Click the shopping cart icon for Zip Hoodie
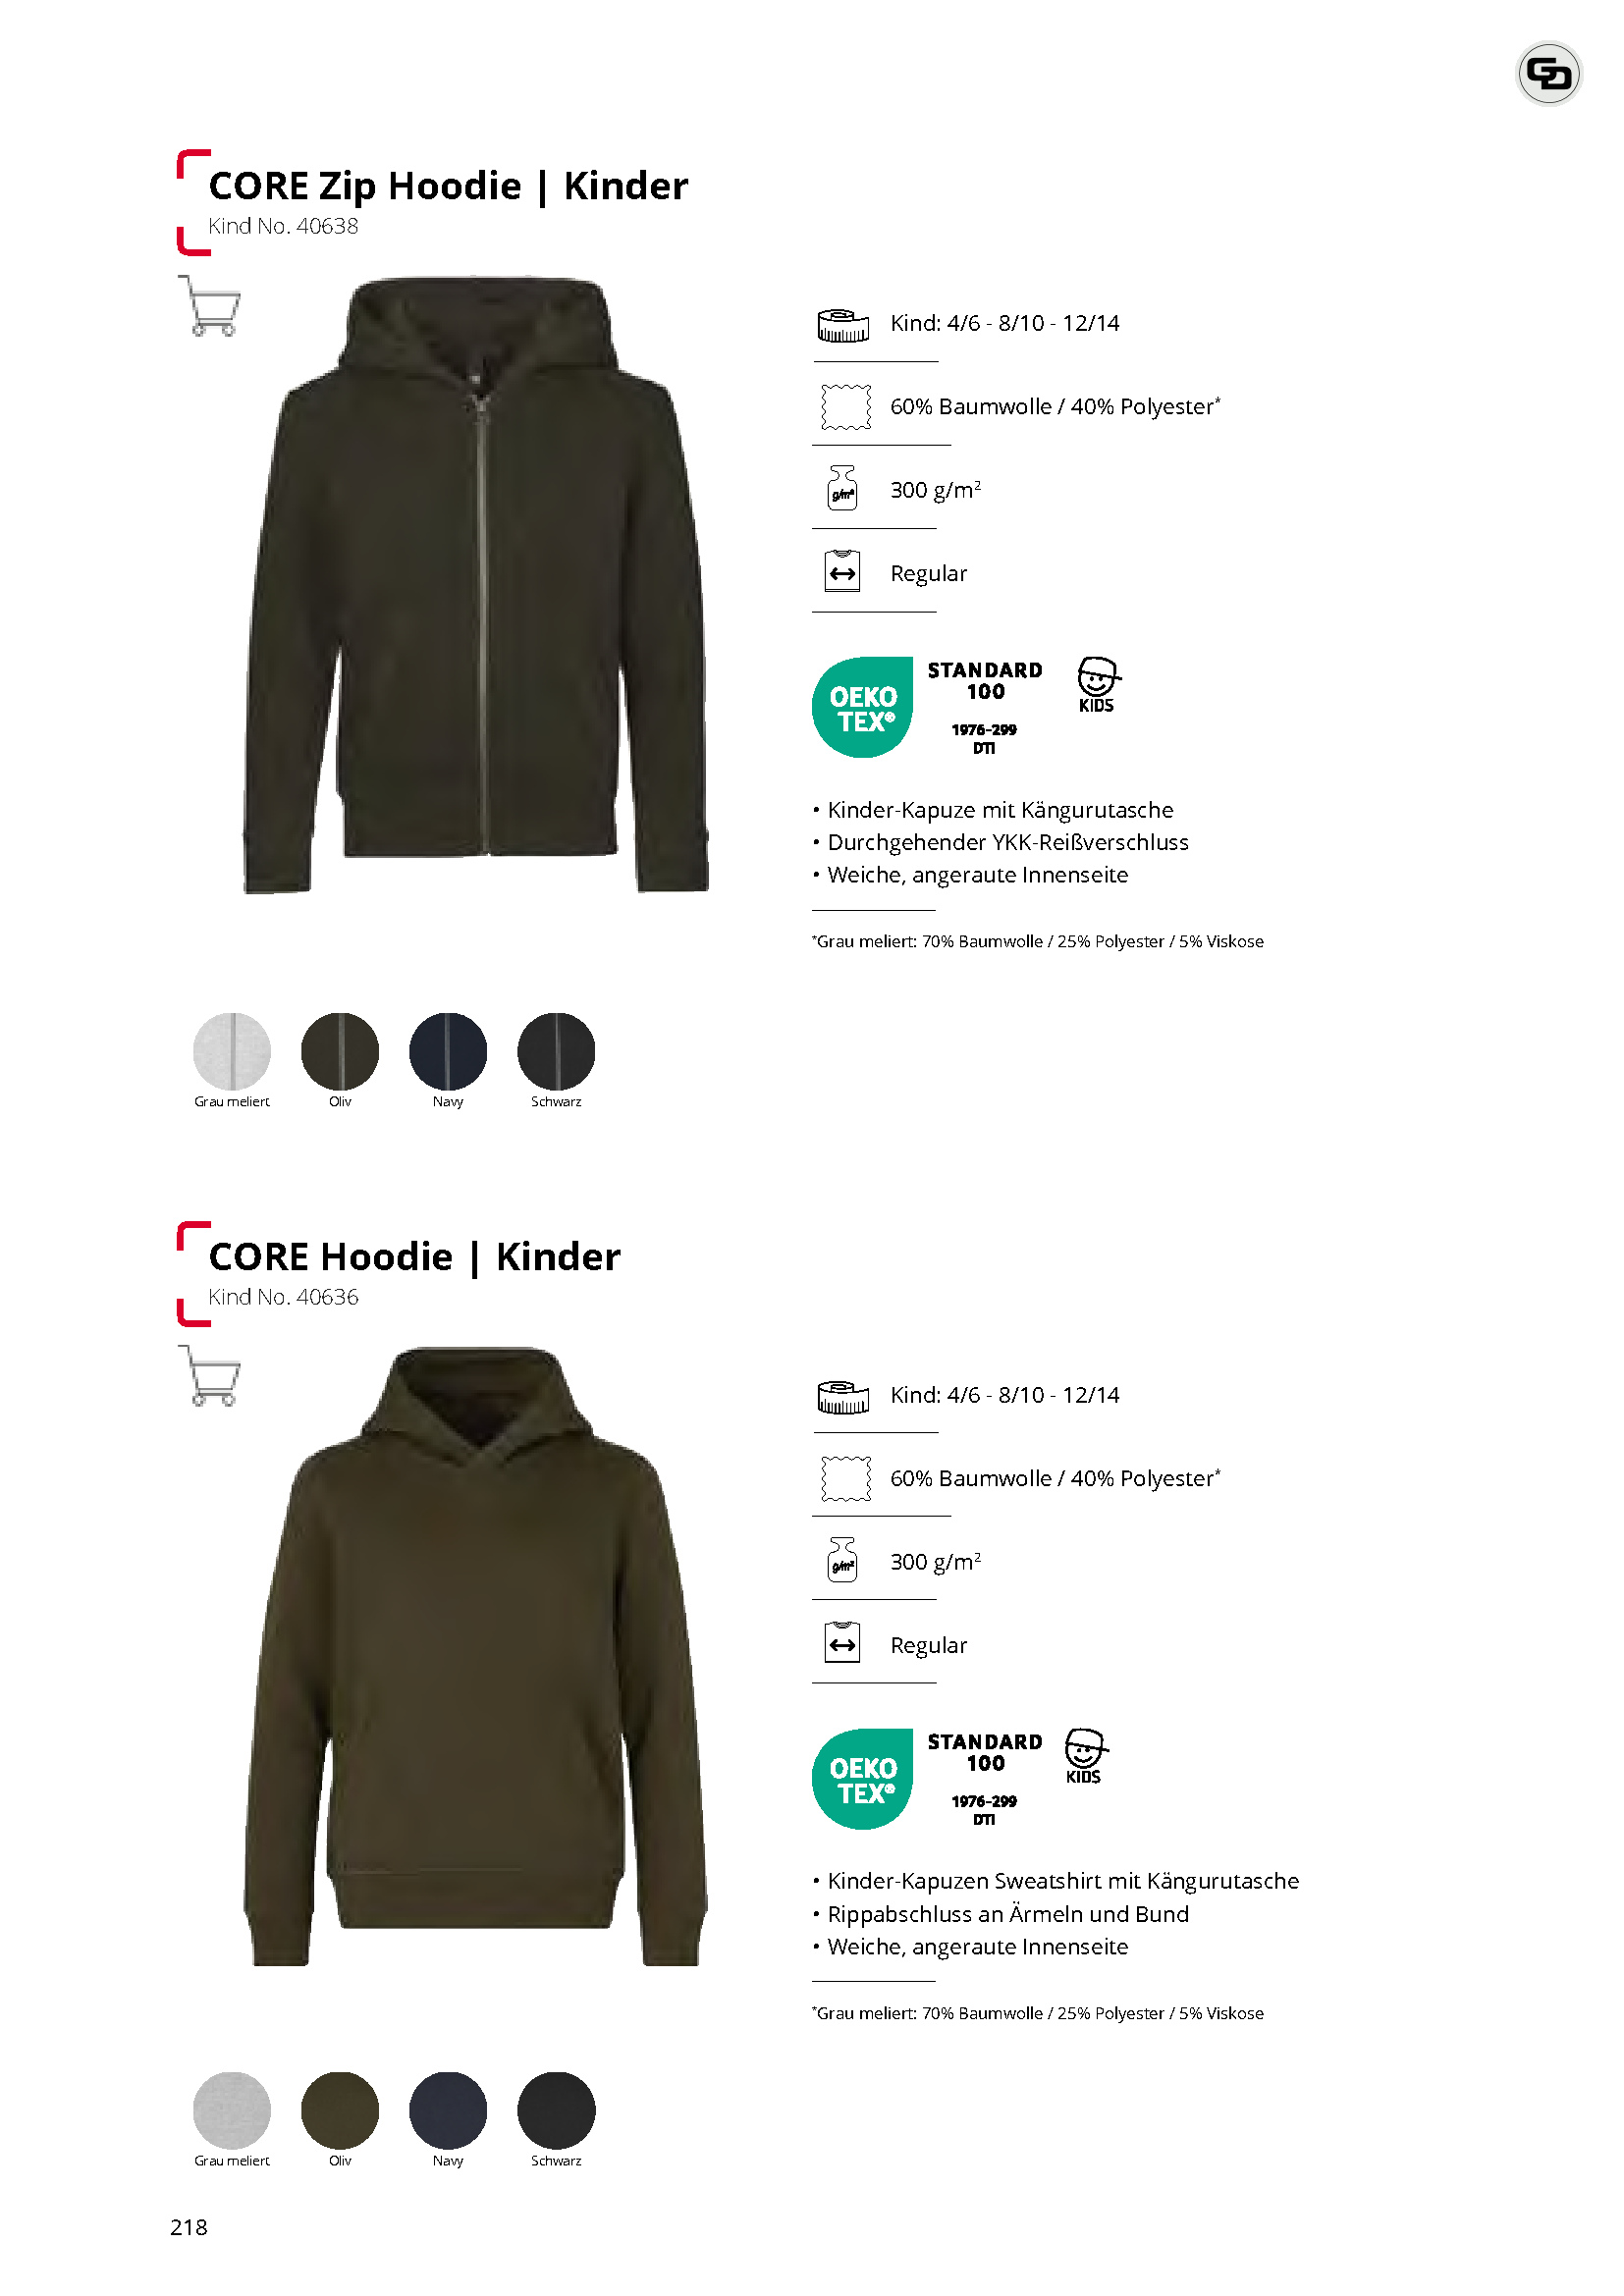The image size is (1624, 2296). 210,306
